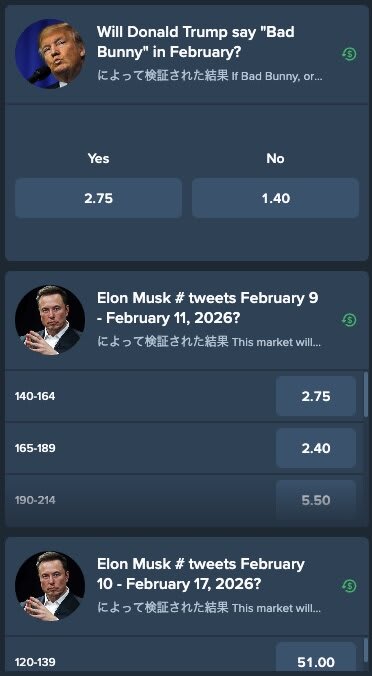Select No odds 1.40 for Bad Bunny
The width and height of the screenshot is (372, 676).
pyautogui.click(x=275, y=198)
